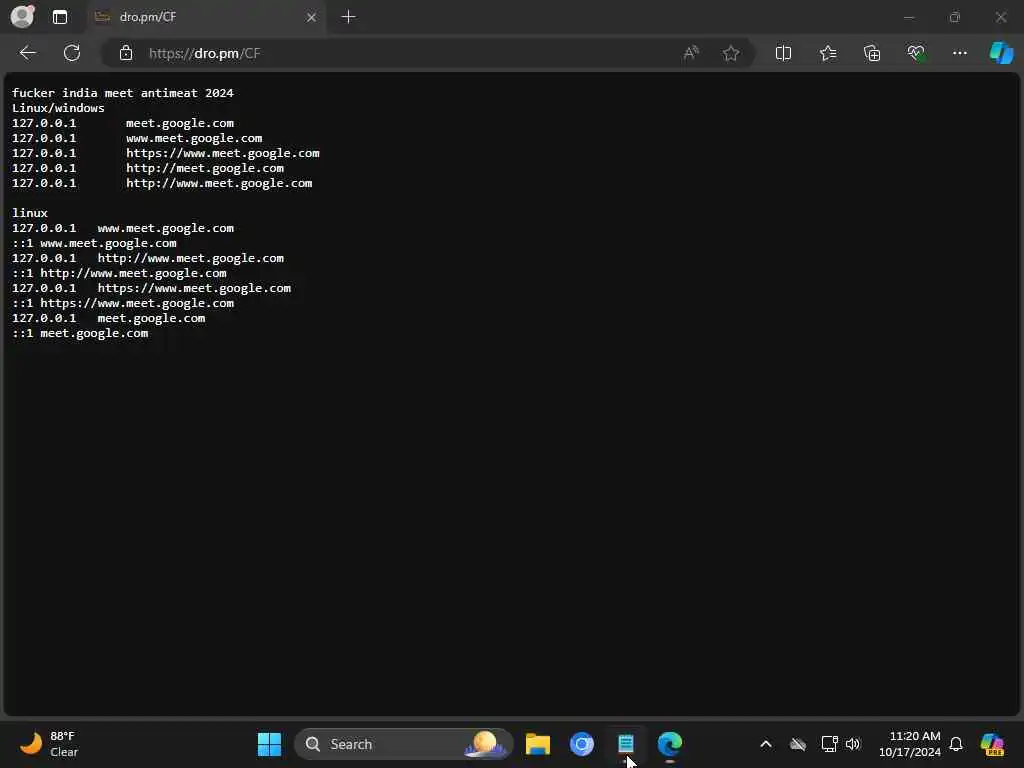Click the 'https://www.meet.google.com' line under Linux/windows
Screen dimensions: 1024x768
[x=166, y=153]
